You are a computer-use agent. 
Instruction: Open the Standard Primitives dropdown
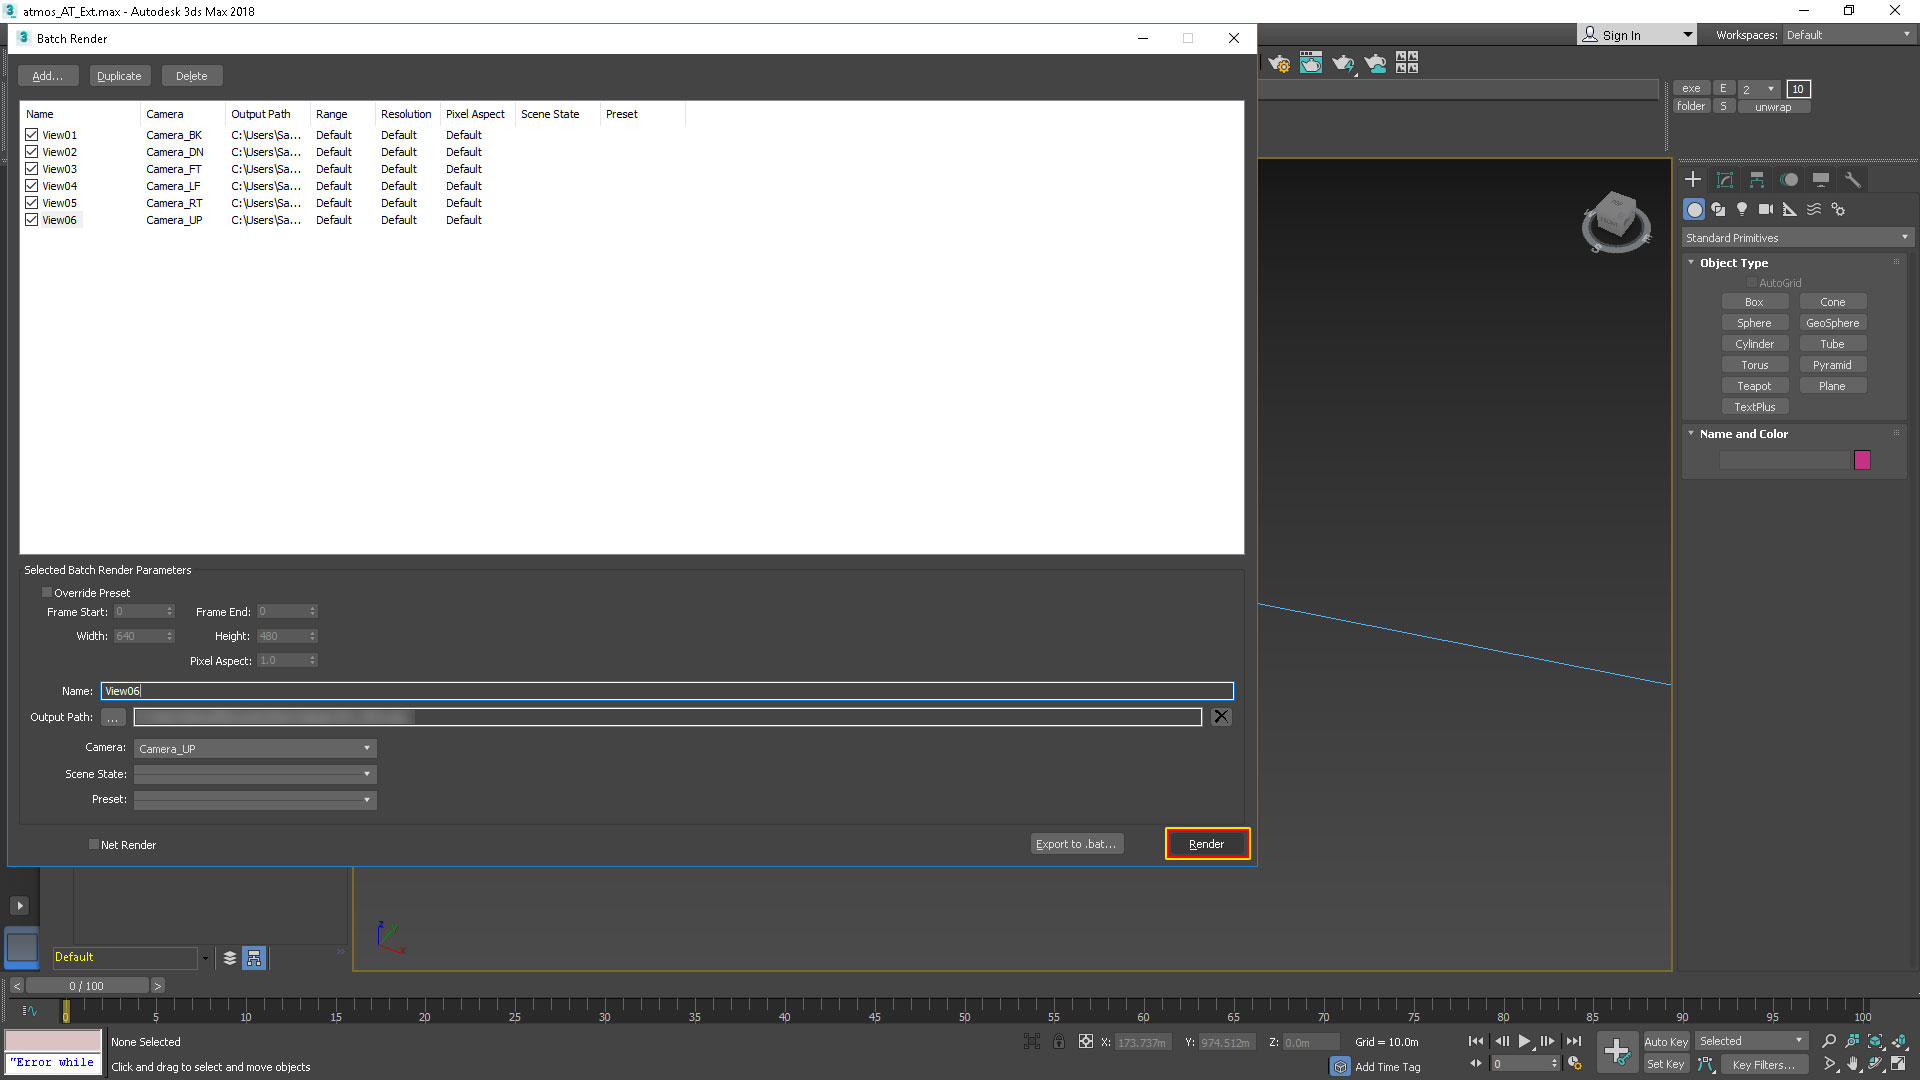[x=1797, y=238]
